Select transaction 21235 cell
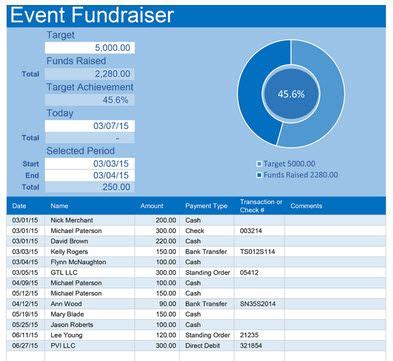 pos(259,335)
